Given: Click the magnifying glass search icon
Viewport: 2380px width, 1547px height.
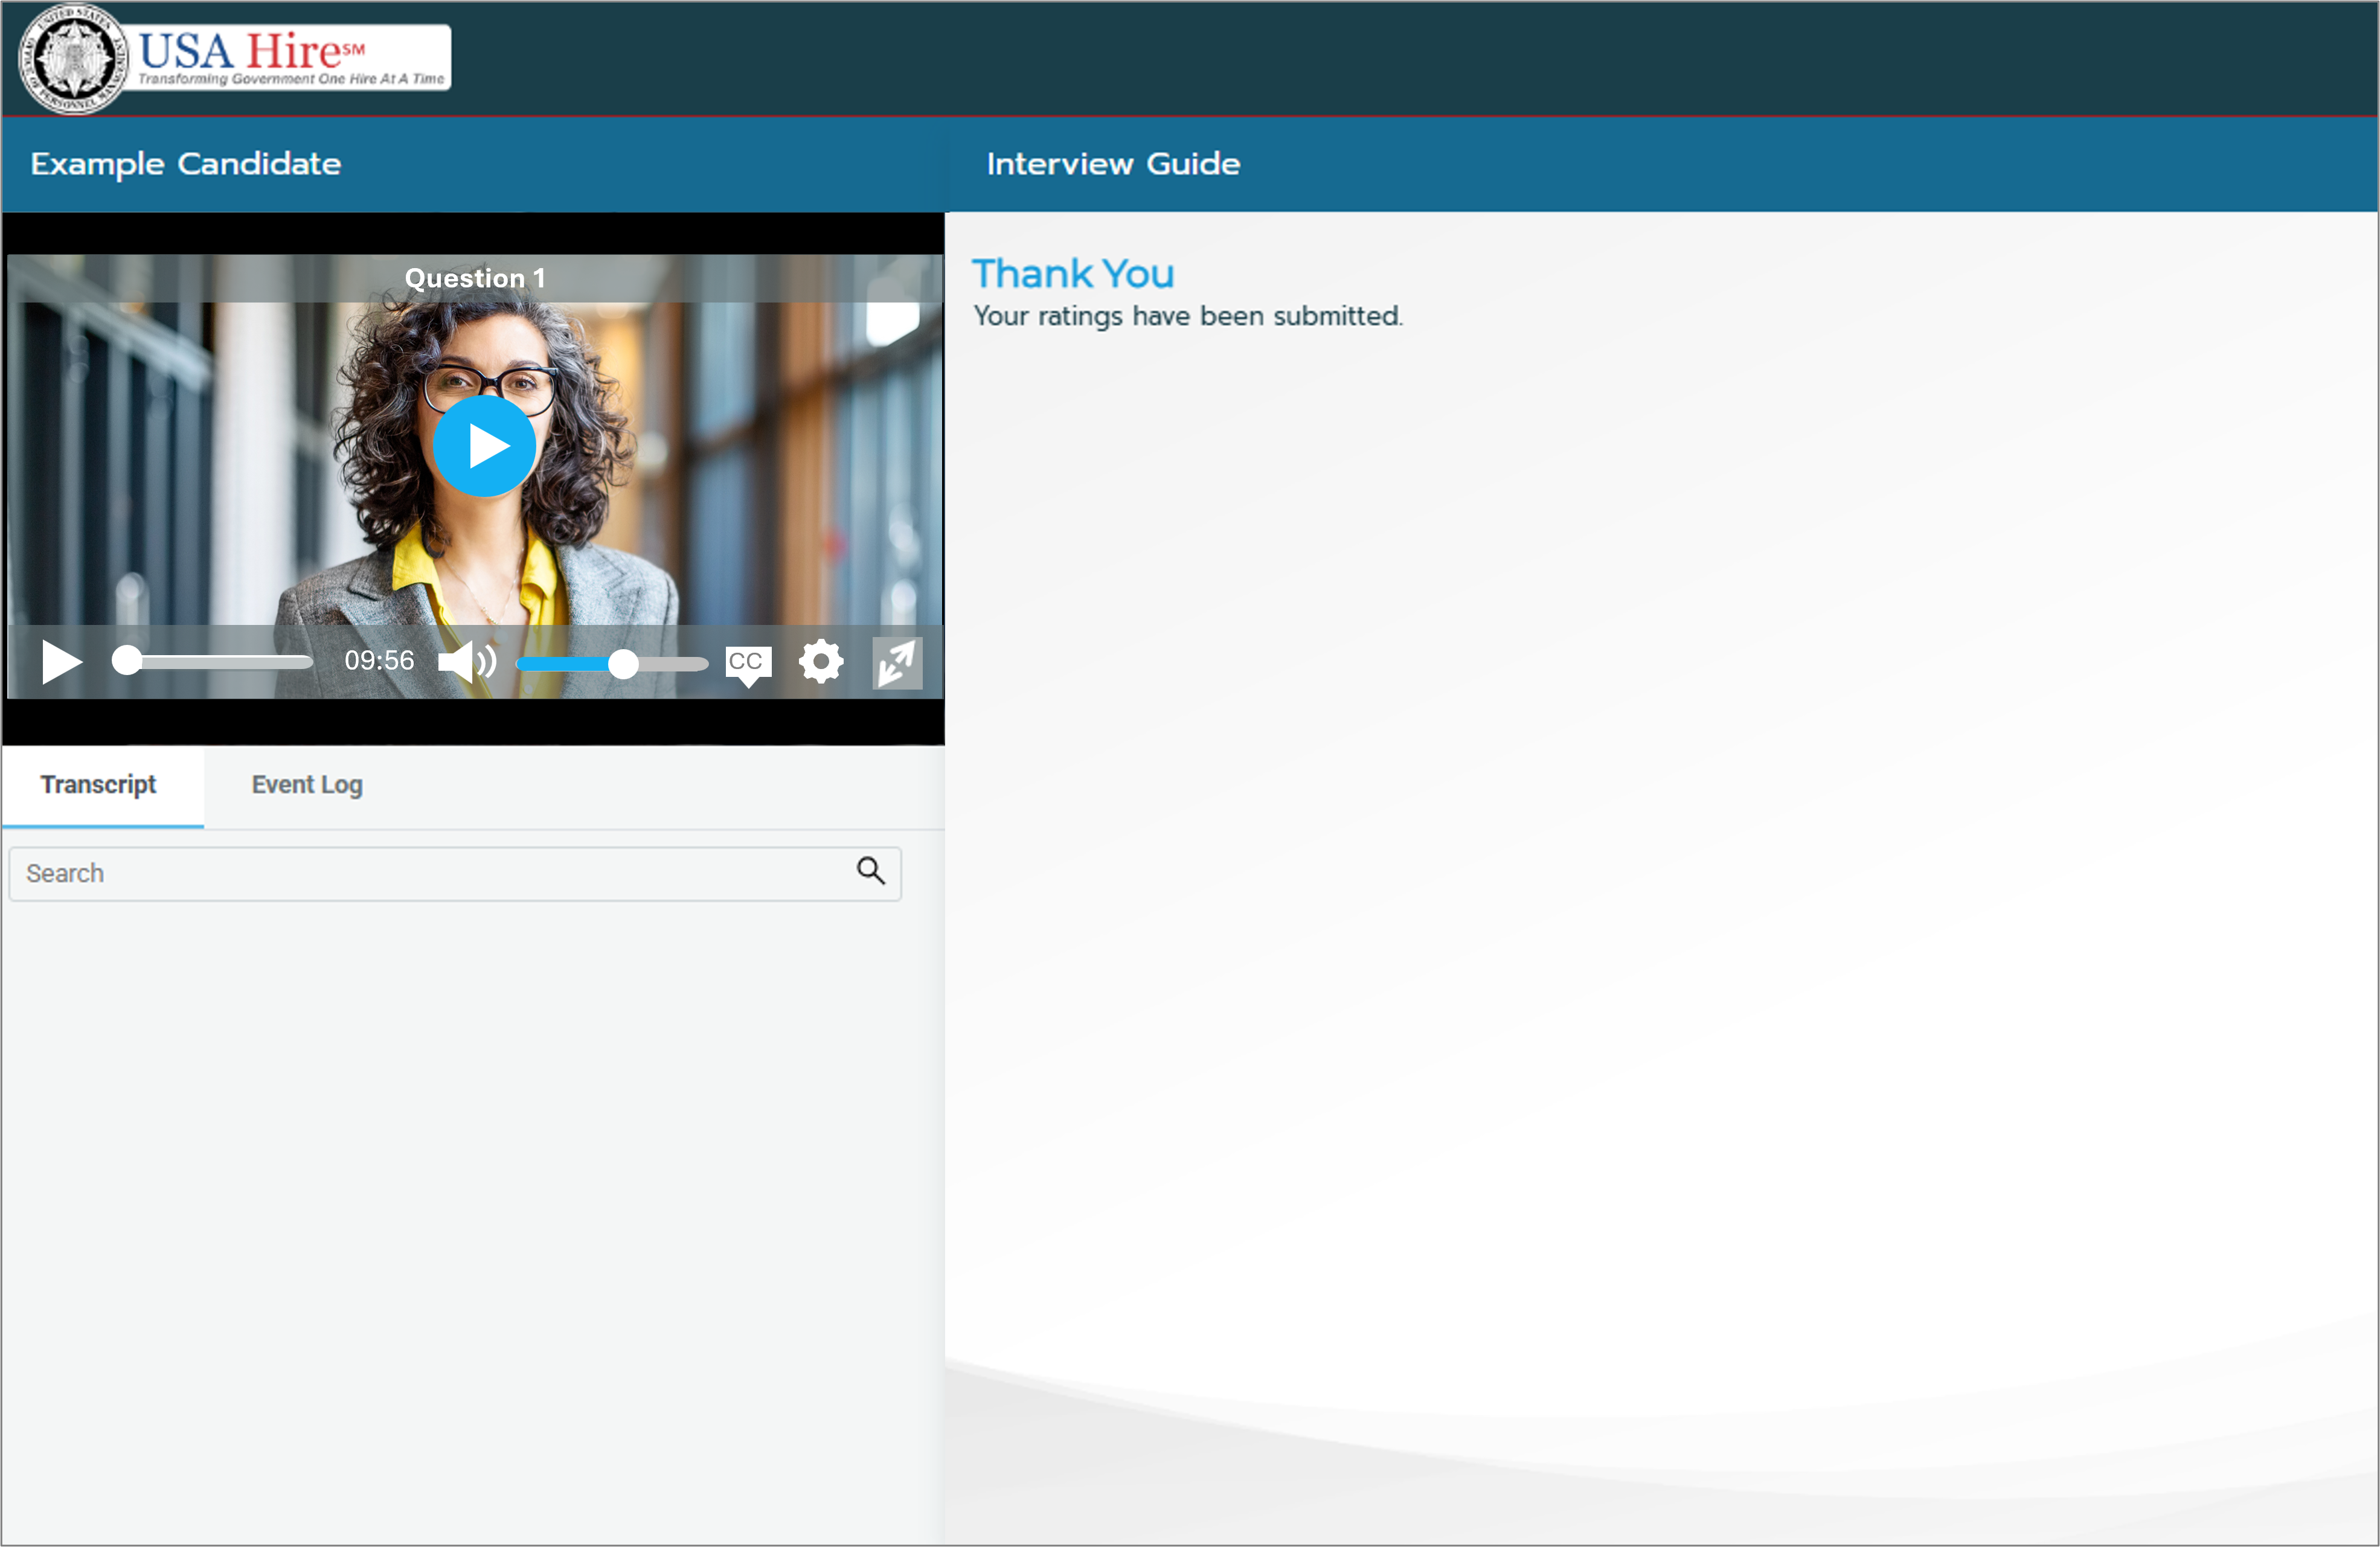Looking at the screenshot, I should 871,871.
